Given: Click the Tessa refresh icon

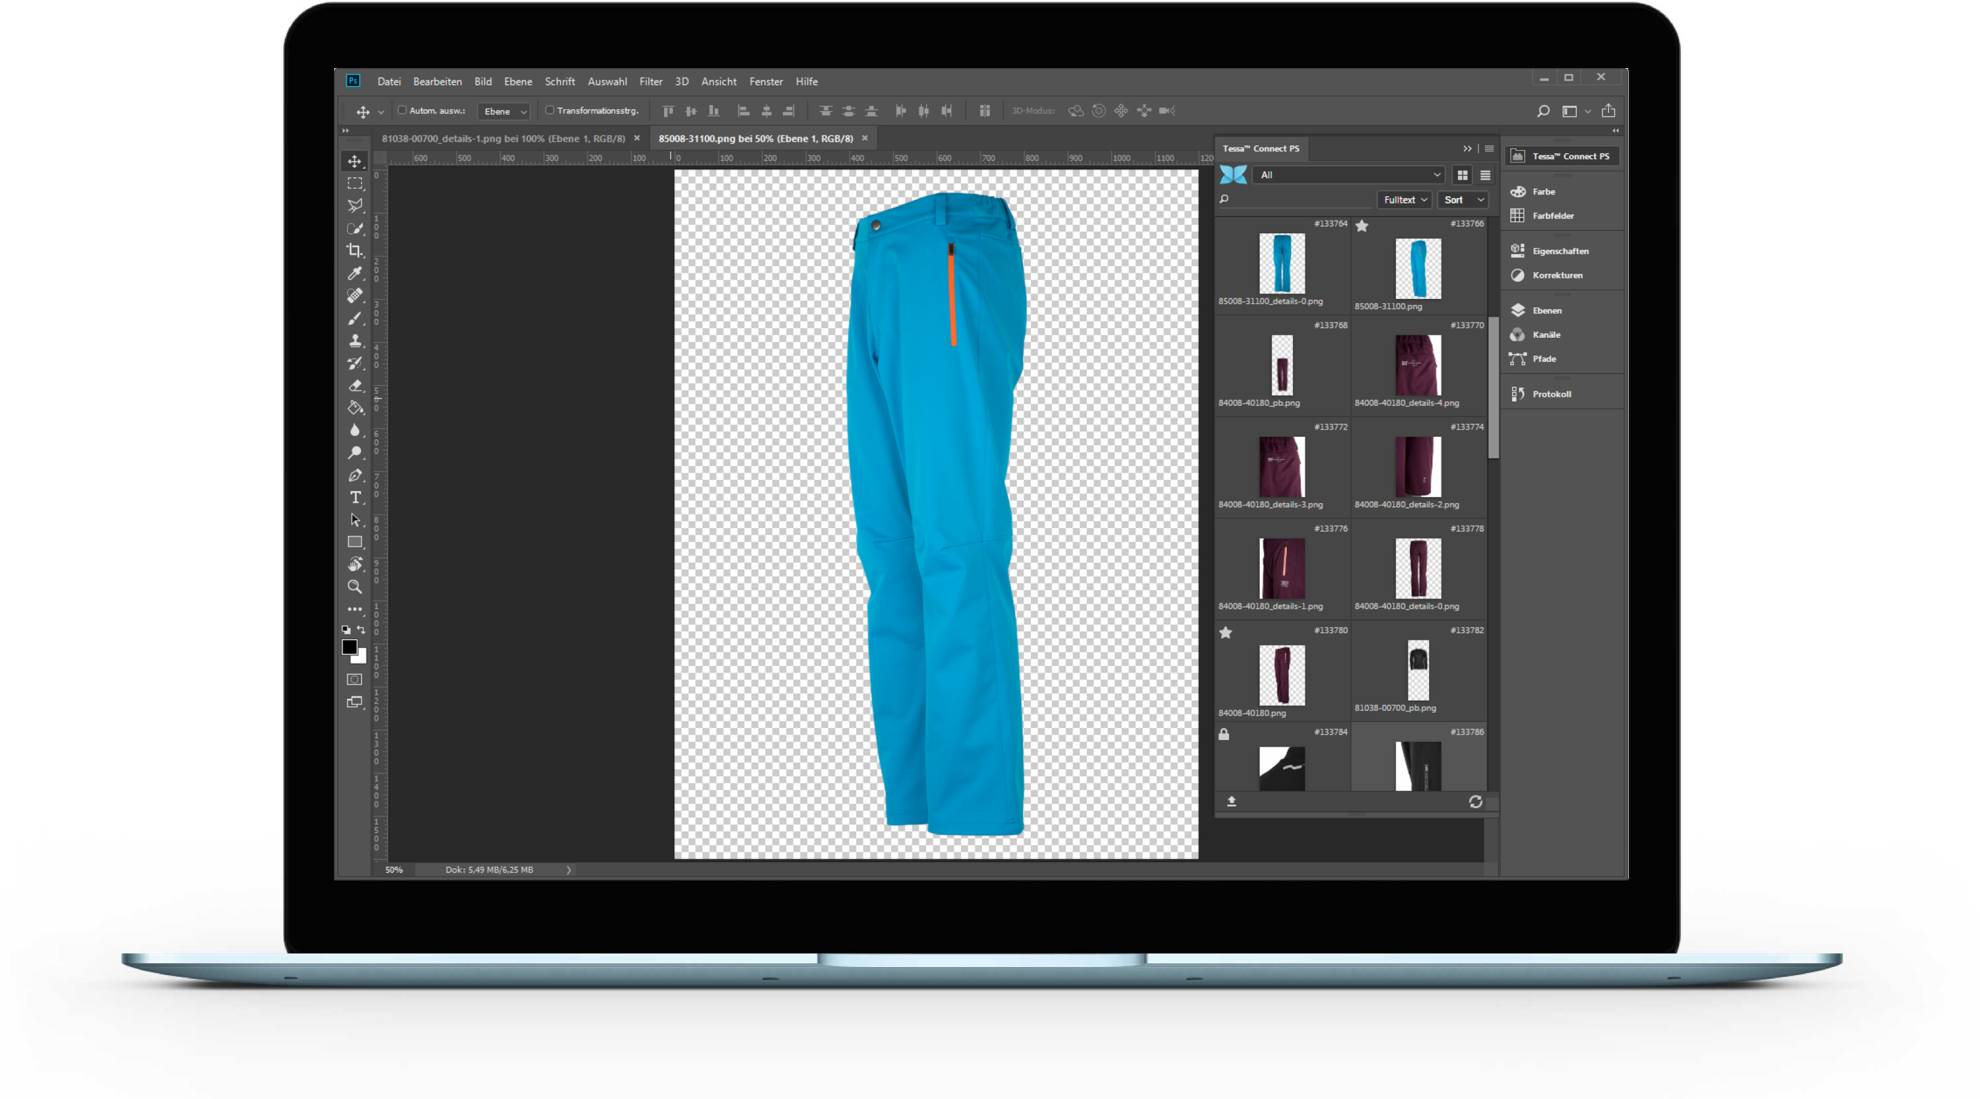Looking at the screenshot, I should (1475, 802).
